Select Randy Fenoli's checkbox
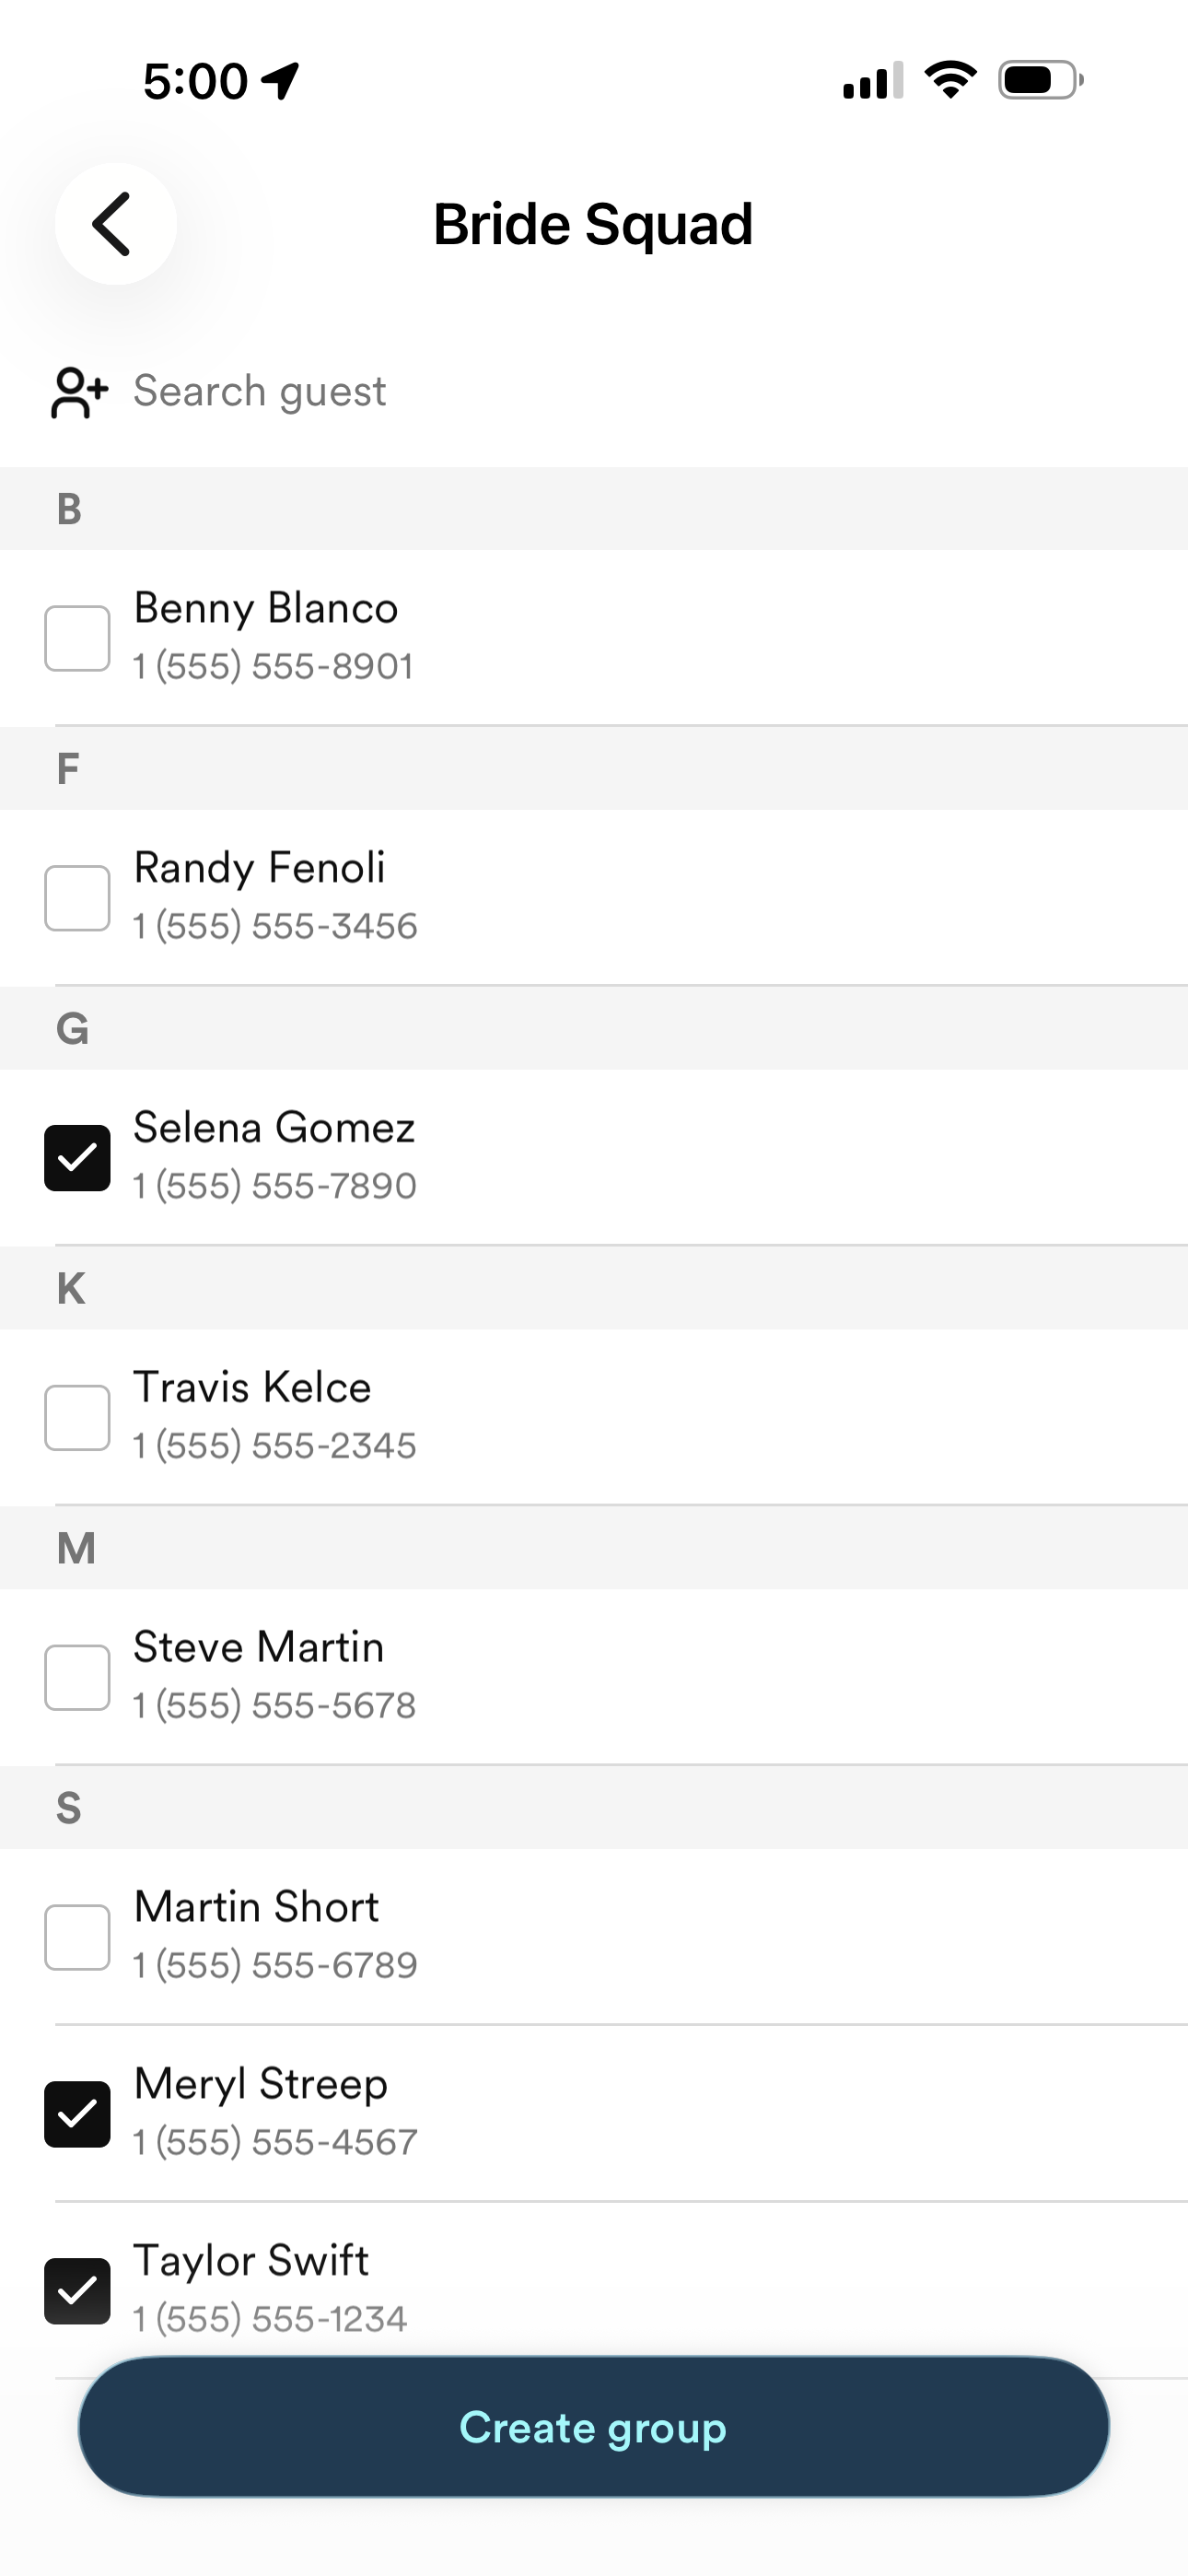The image size is (1188, 2576). (x=77, y=898)
